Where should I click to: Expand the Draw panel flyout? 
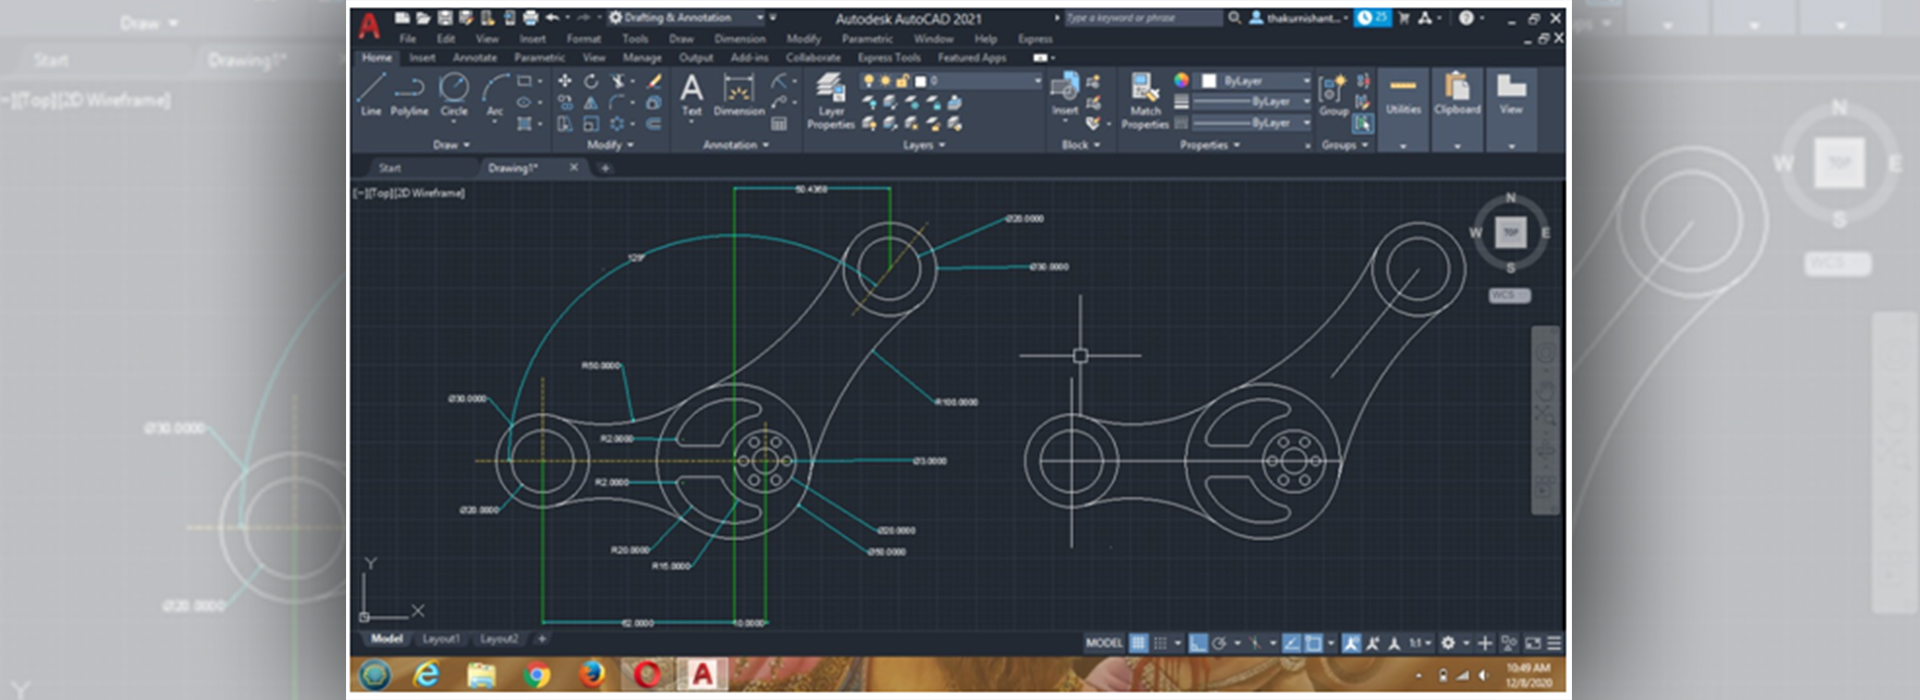pos(452,145)
